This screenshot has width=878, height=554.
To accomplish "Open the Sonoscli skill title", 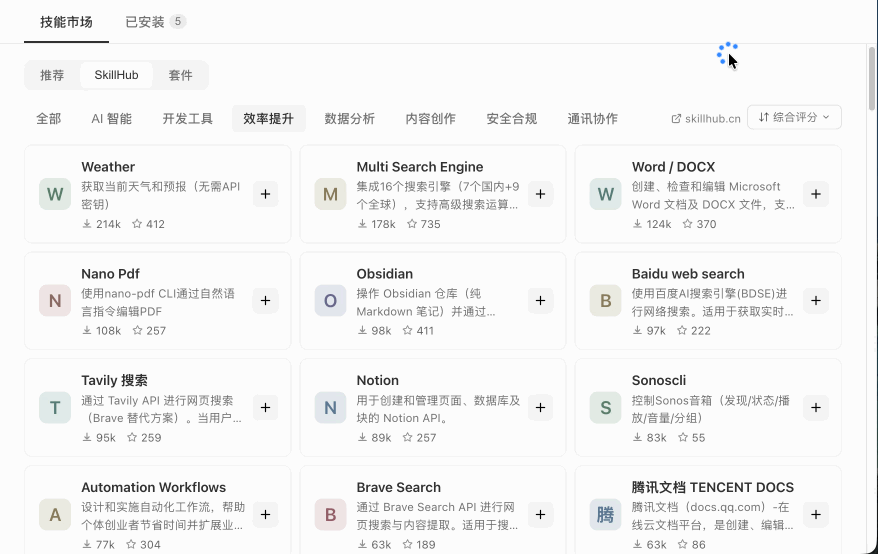I will click(658, 380).
